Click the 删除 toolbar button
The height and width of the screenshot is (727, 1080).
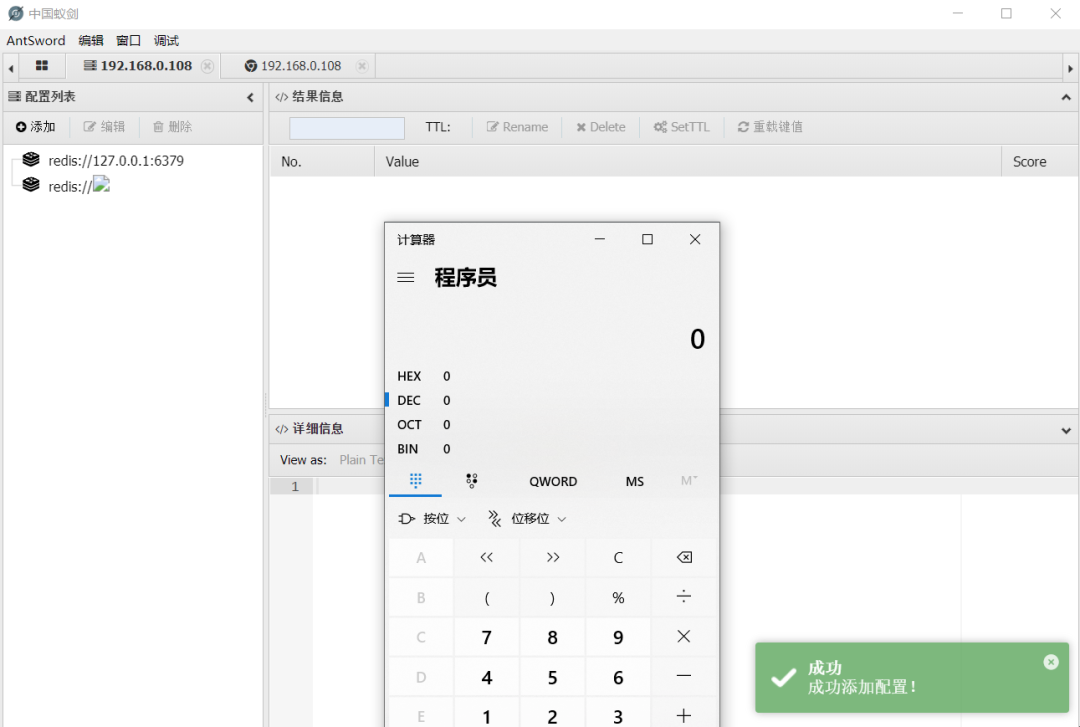172,127
